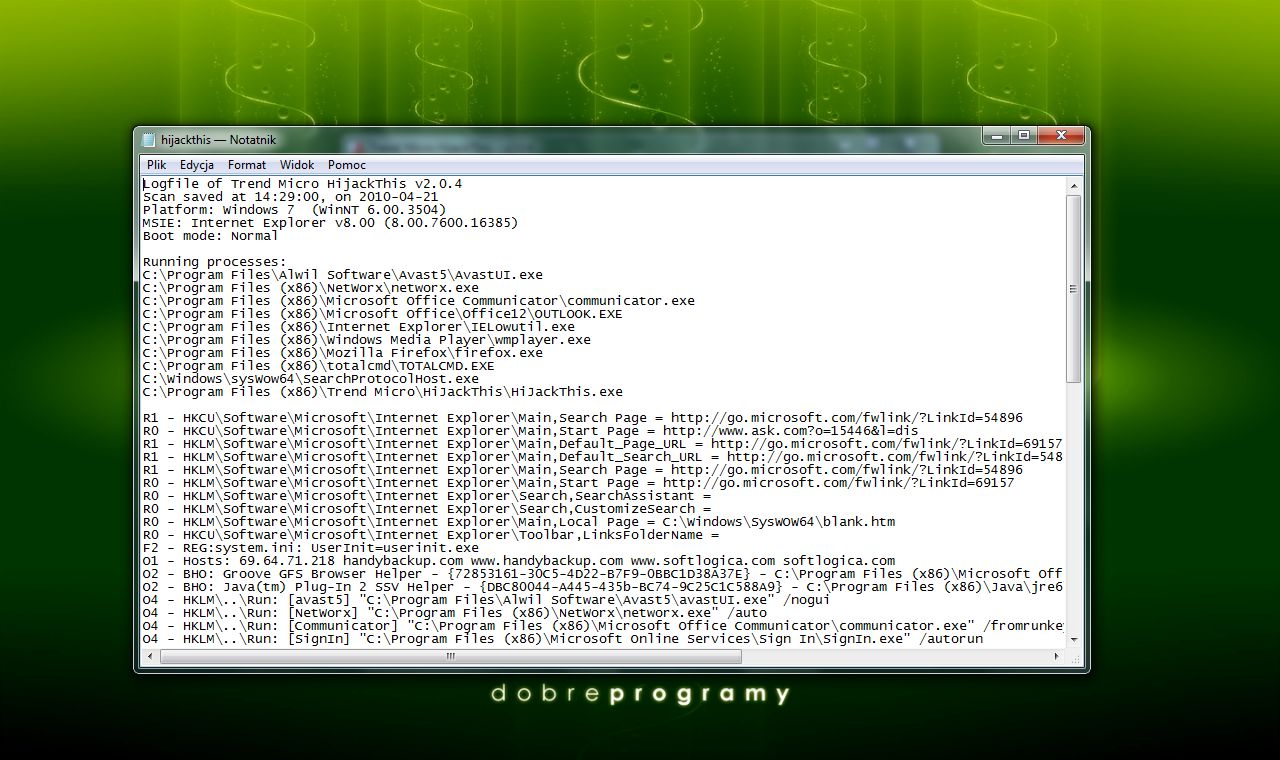Click the vertical scrollbar thumb

tap(1074, 289)
